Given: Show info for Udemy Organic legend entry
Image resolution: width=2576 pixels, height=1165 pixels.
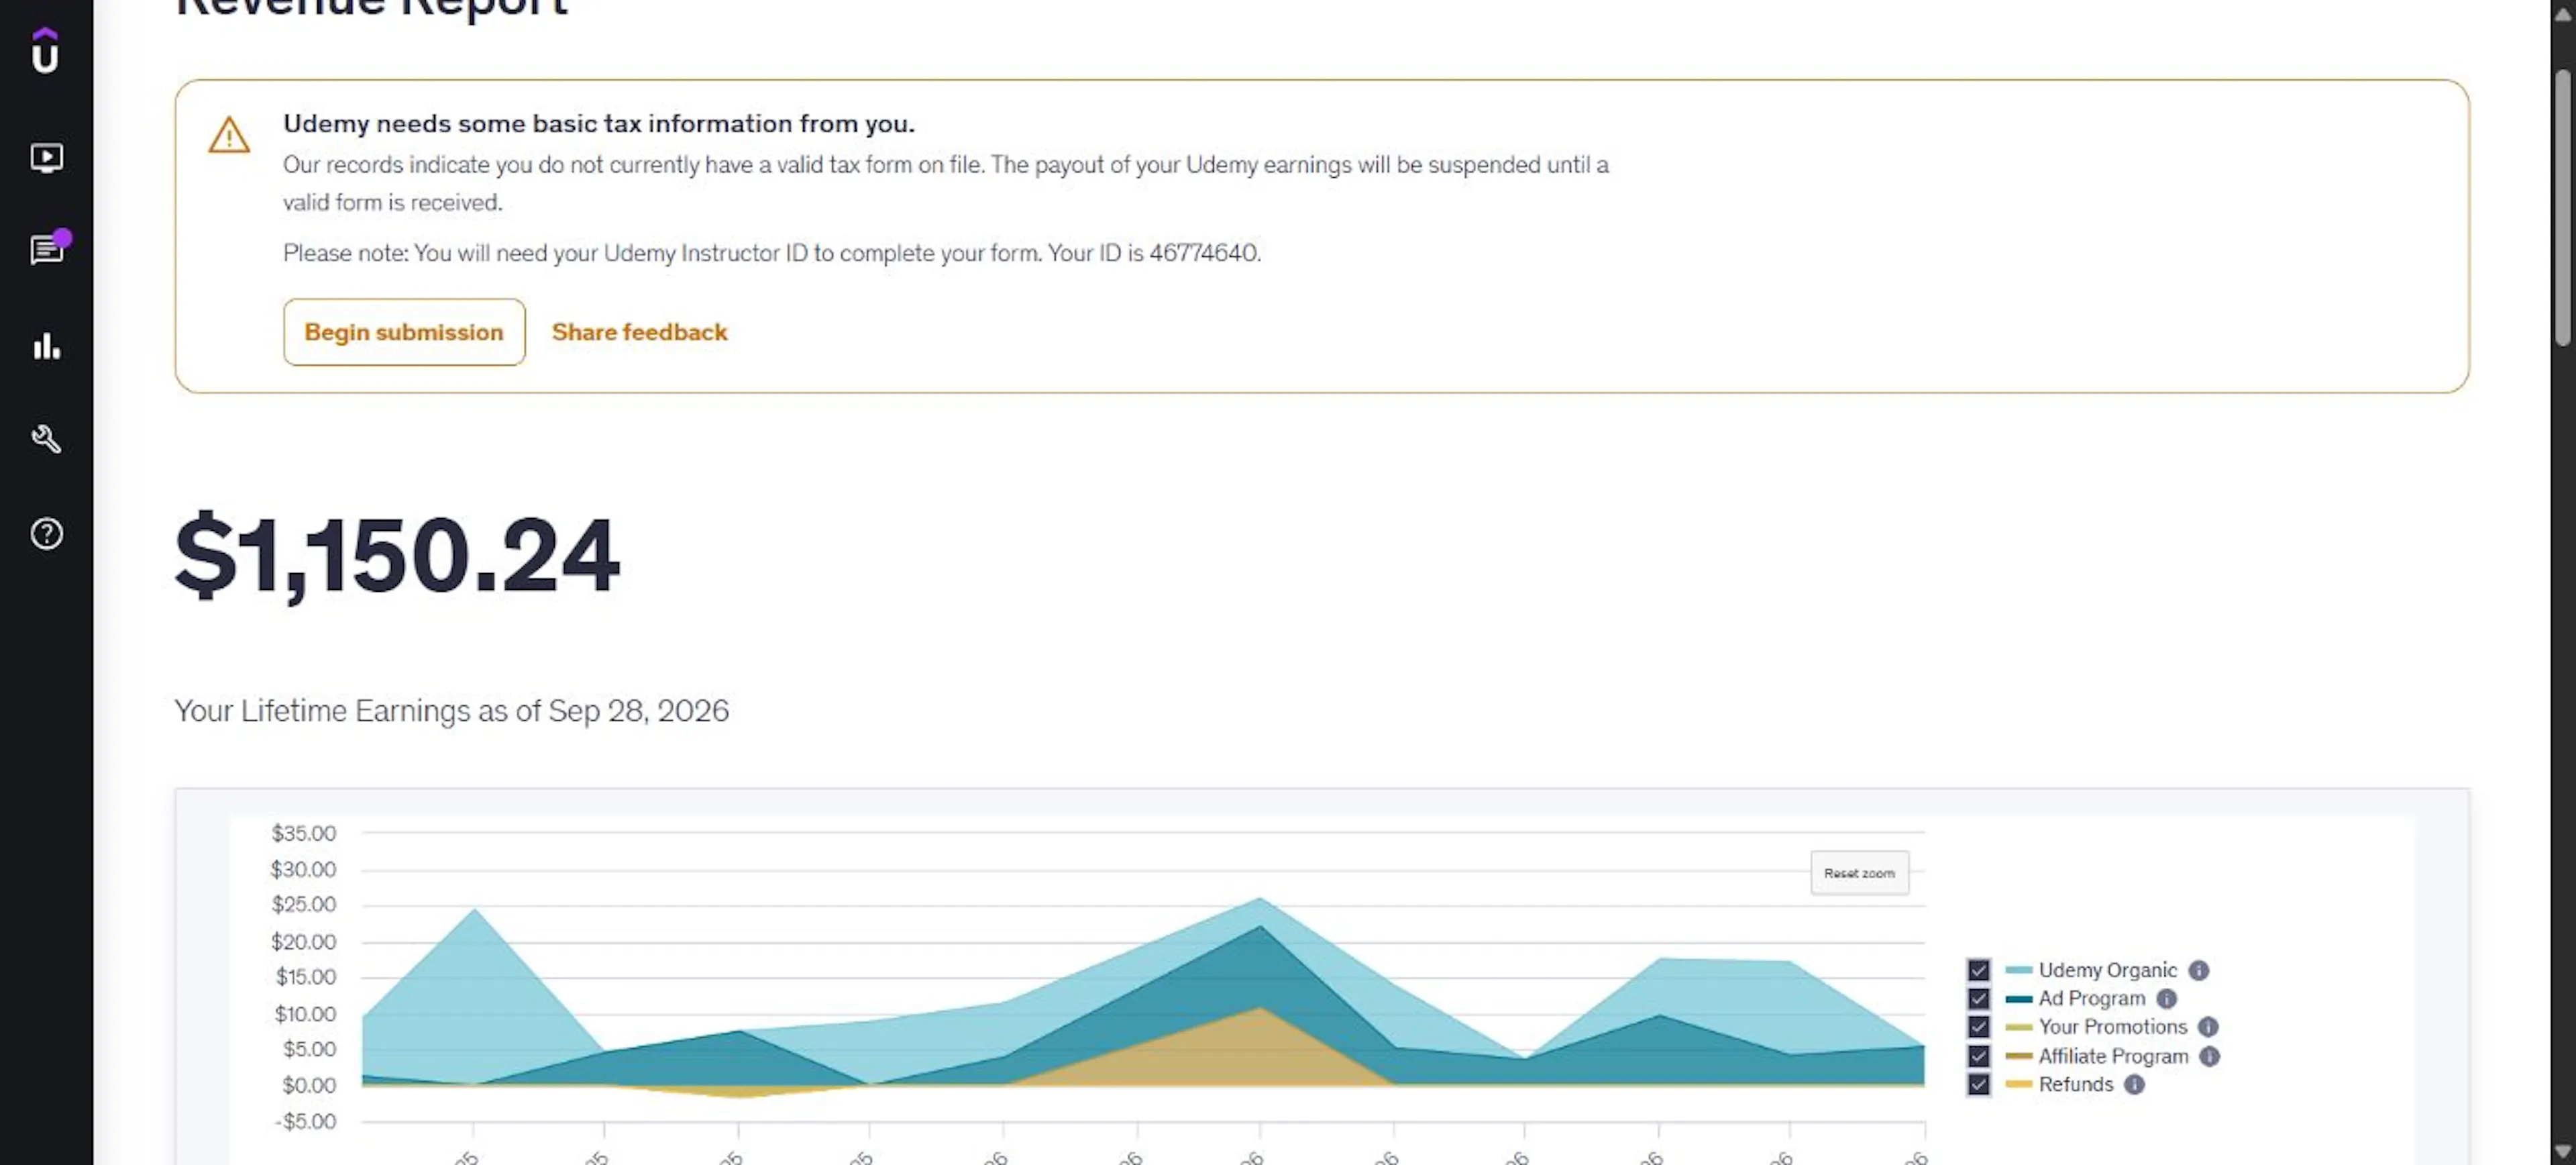Looking at the screenshot, I should pos(2198,970).
